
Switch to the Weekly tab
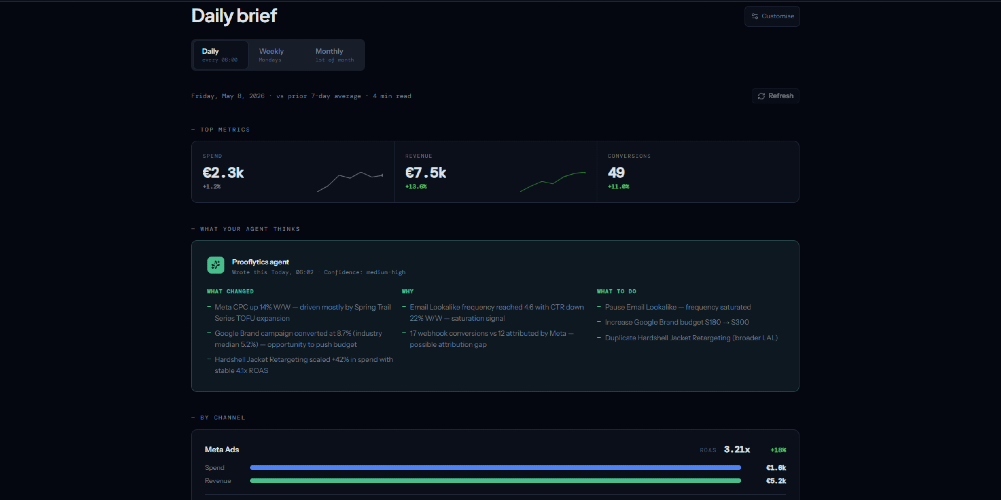click(x=271, y=55)
